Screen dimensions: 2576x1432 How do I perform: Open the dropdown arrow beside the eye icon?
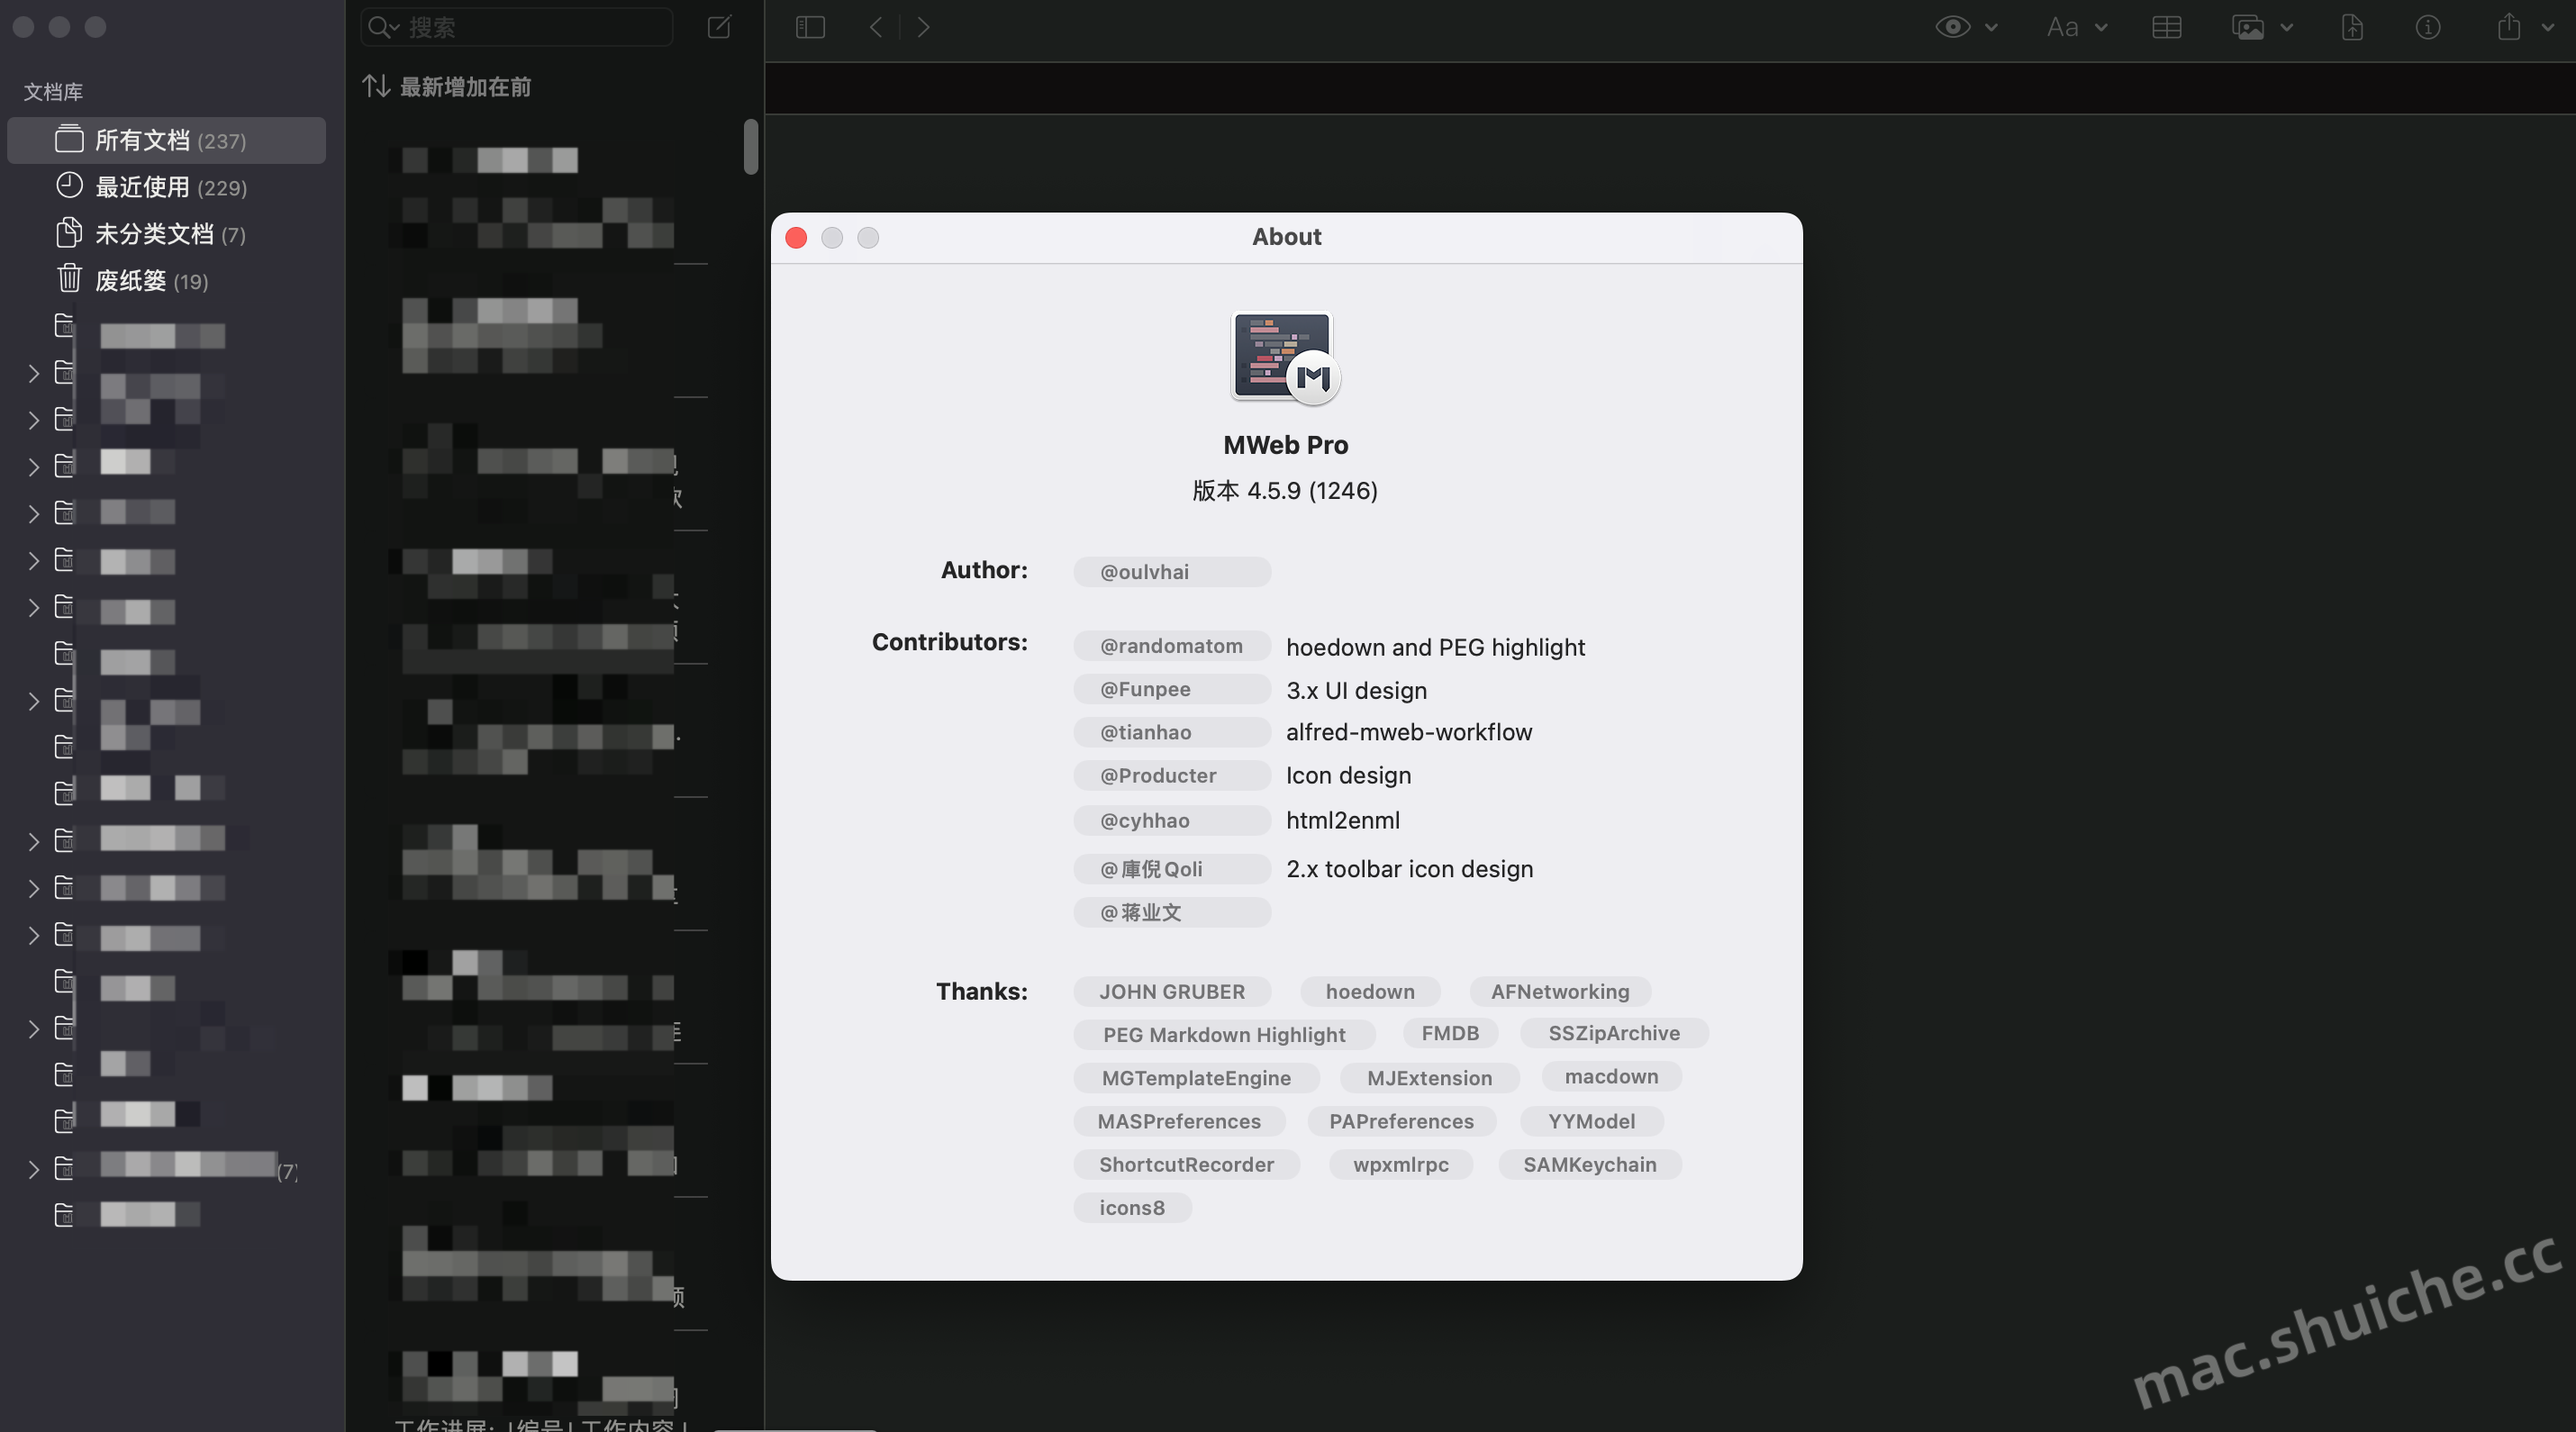(x=1992, y=27)
